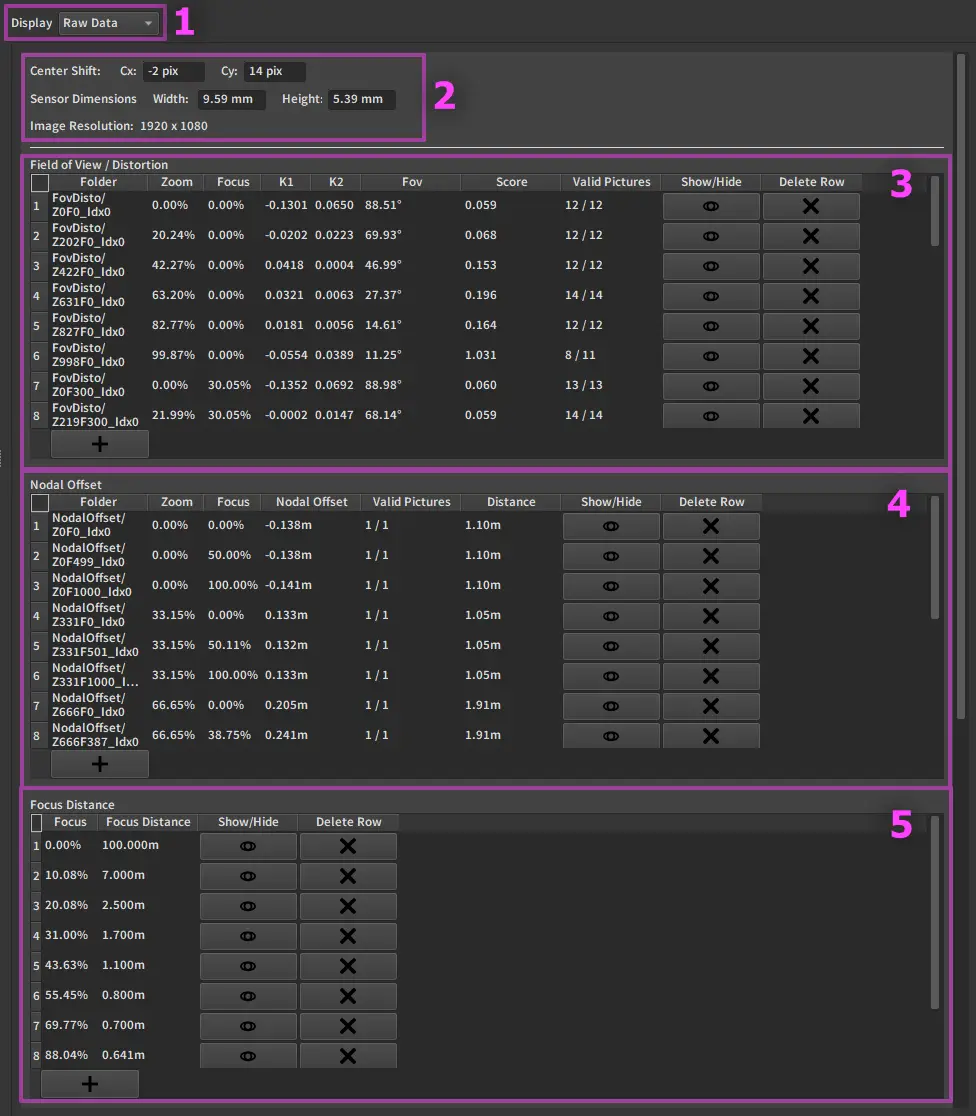This screenshot has height=1116, width=976.
Task: Sort Nodal Offset table by Distance column
Action: 511,502
